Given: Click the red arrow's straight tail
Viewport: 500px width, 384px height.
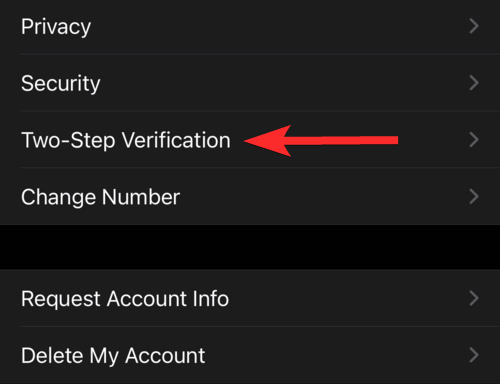Looking at the screenshot, I should coord(345,140).
